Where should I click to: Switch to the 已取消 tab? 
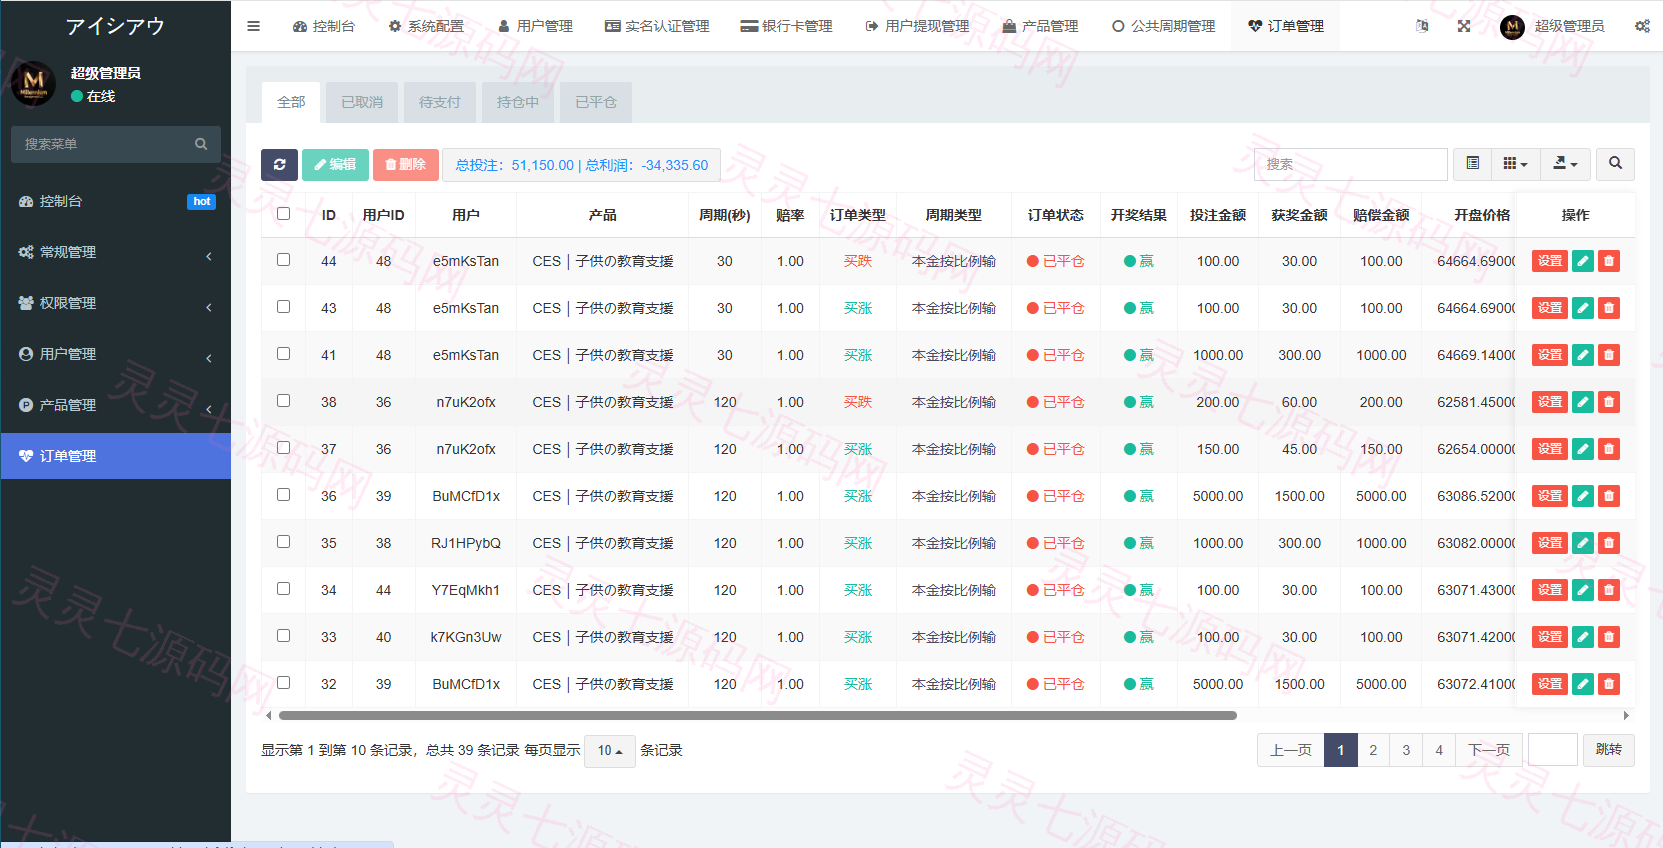point(362,102)
